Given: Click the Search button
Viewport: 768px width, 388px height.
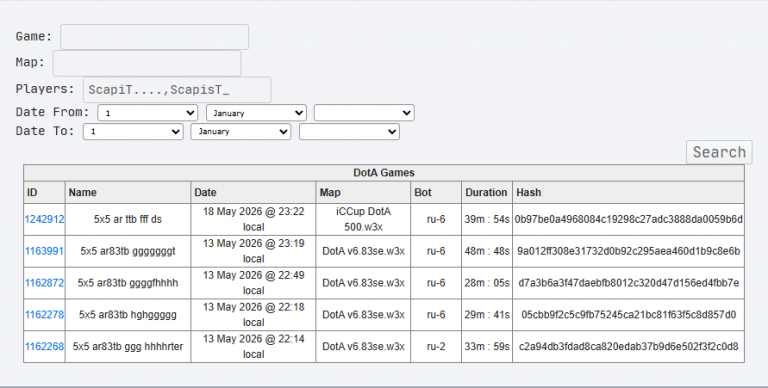Looking at the screenshot, I should pos(719,152).
